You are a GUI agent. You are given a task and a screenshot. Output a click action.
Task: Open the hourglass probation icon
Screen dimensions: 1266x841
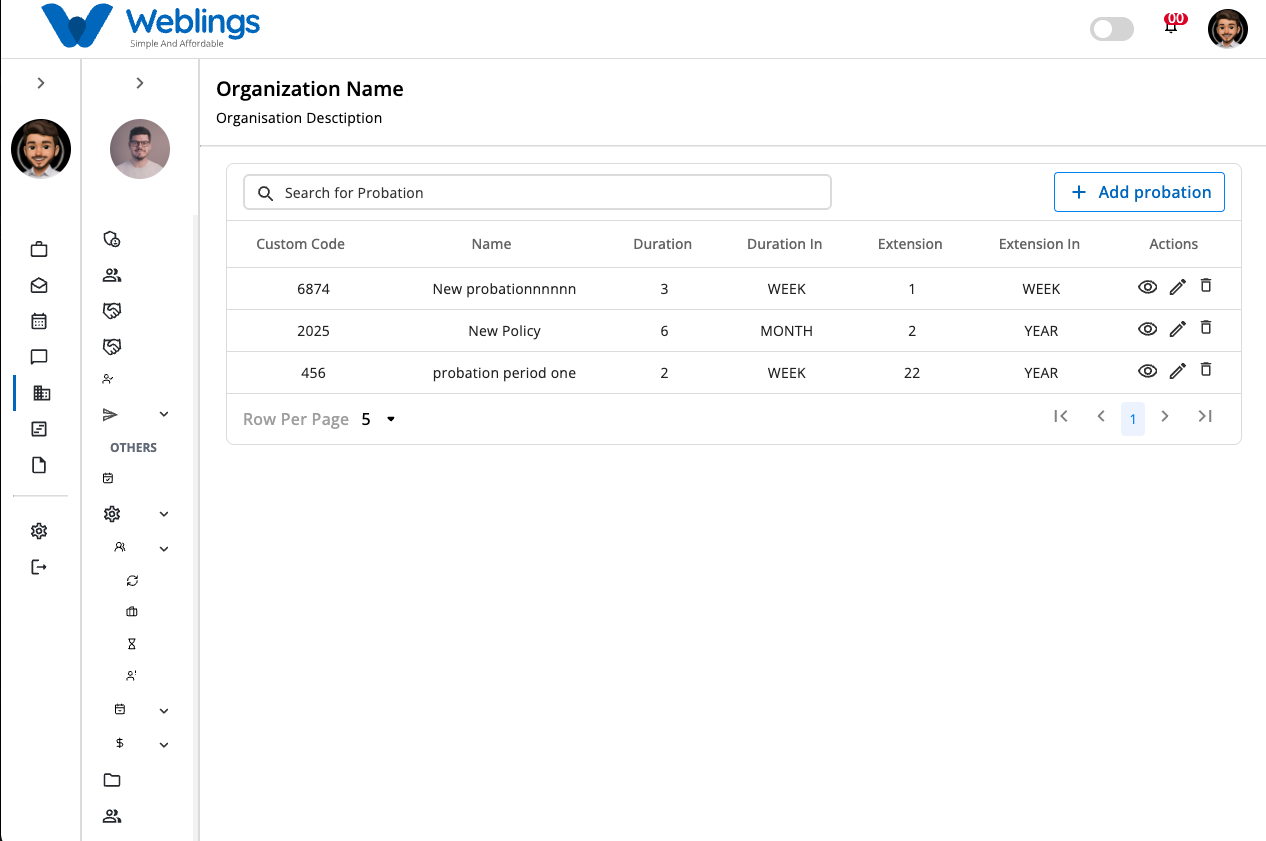(131, 644)
